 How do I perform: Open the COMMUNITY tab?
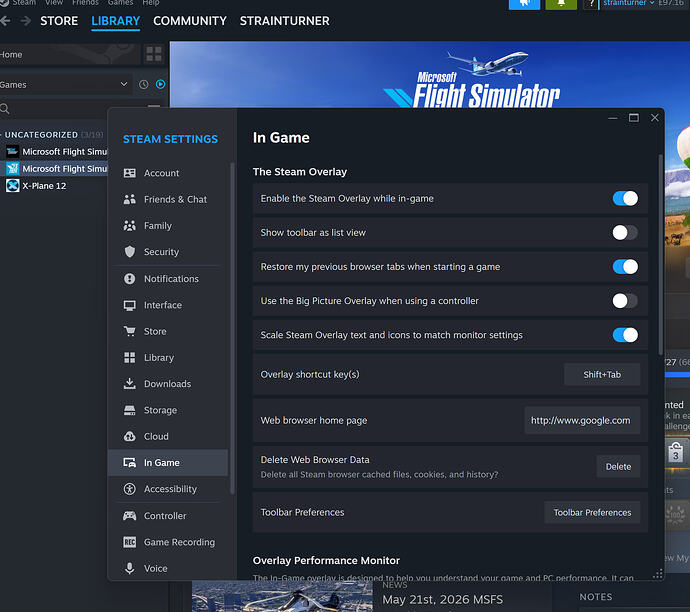point(190,21)
